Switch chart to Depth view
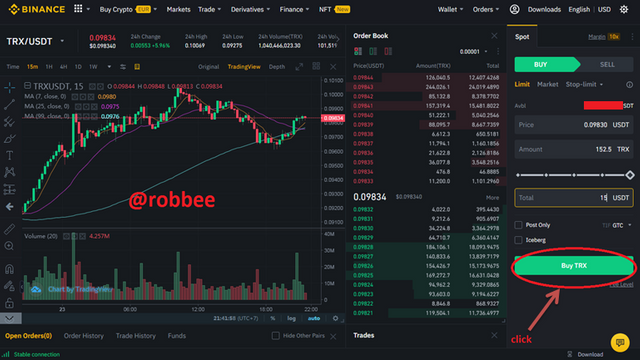Screen dimensions: 640x360 [277, 67]
